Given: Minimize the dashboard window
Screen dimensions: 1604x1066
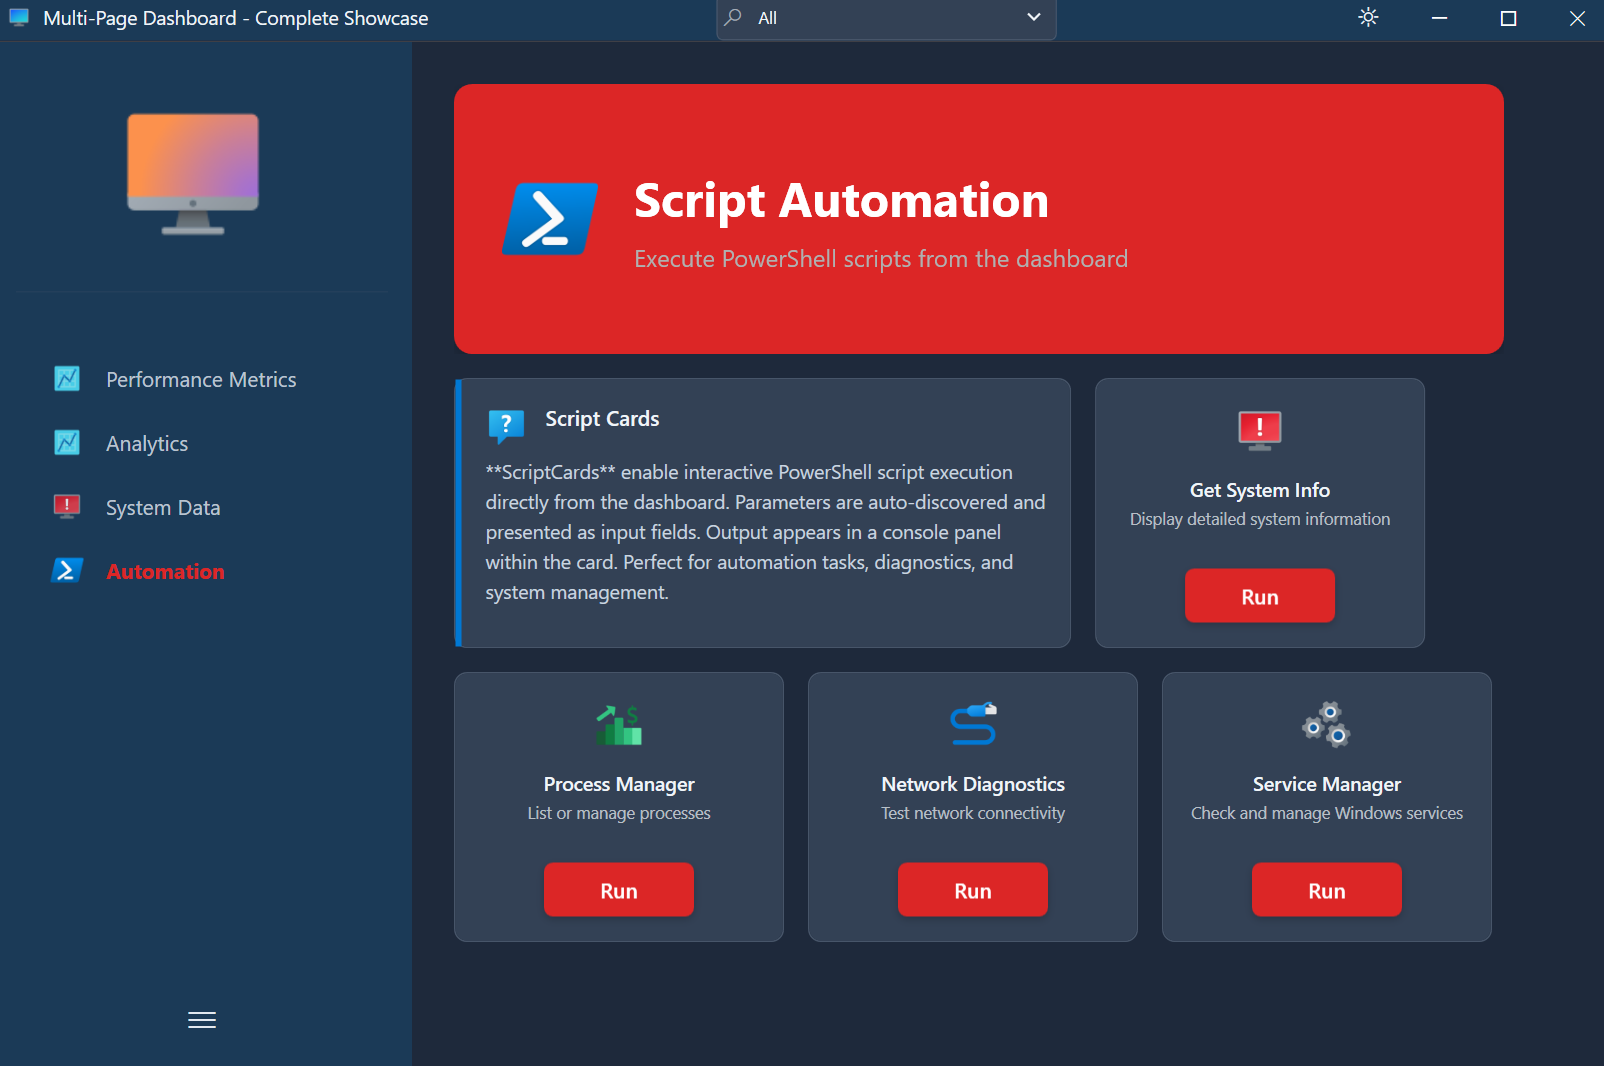Looking at the screenshot, I should pyautogui.click(x=1439, y=18).
